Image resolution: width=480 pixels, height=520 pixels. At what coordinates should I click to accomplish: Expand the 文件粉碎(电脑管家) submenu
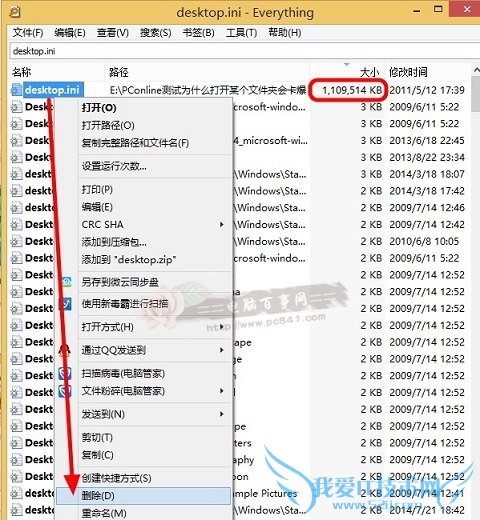pos(155,391)
